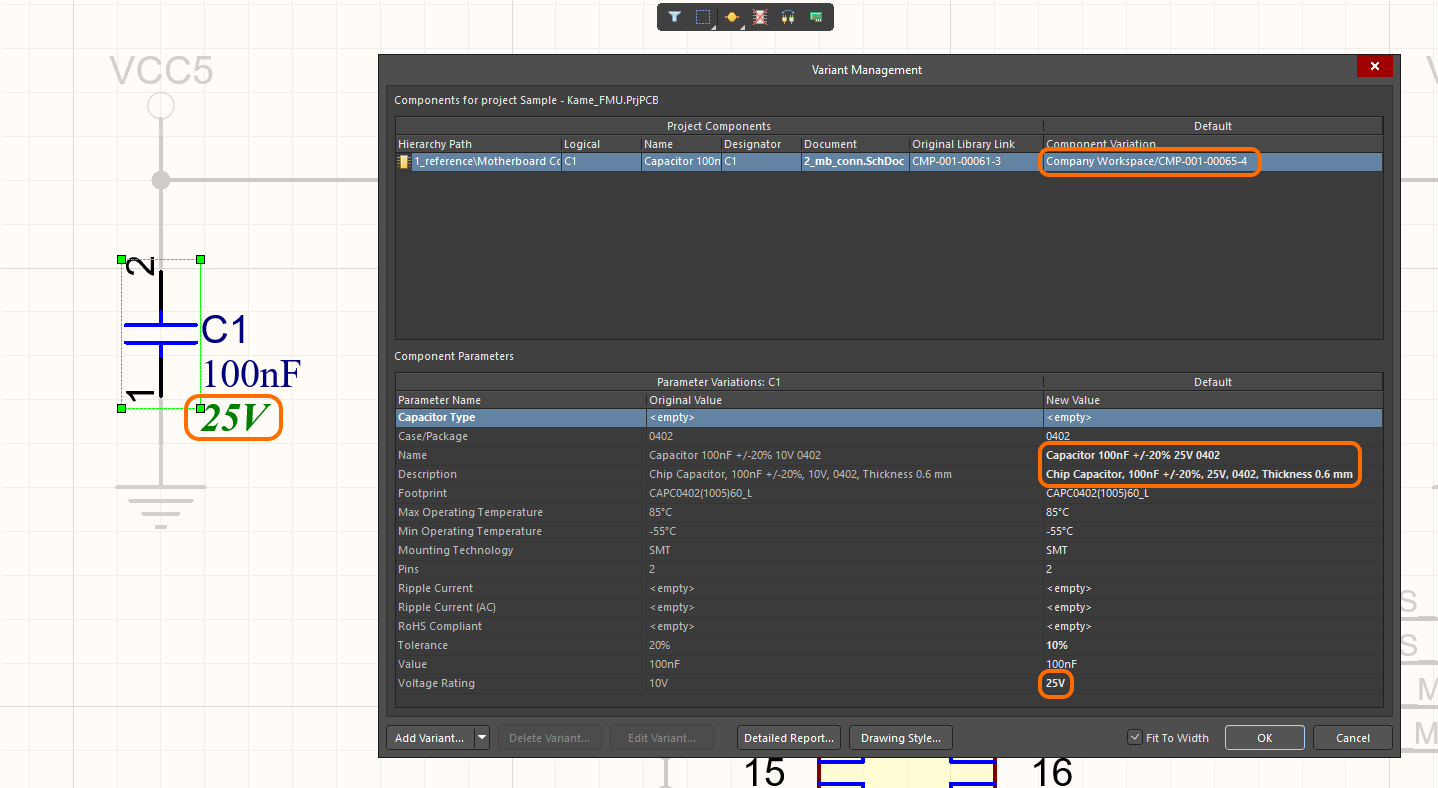This screenshot has width=1438, height=788.
Task: Close the Variant Management dialog
Action: click(1375, 67)
